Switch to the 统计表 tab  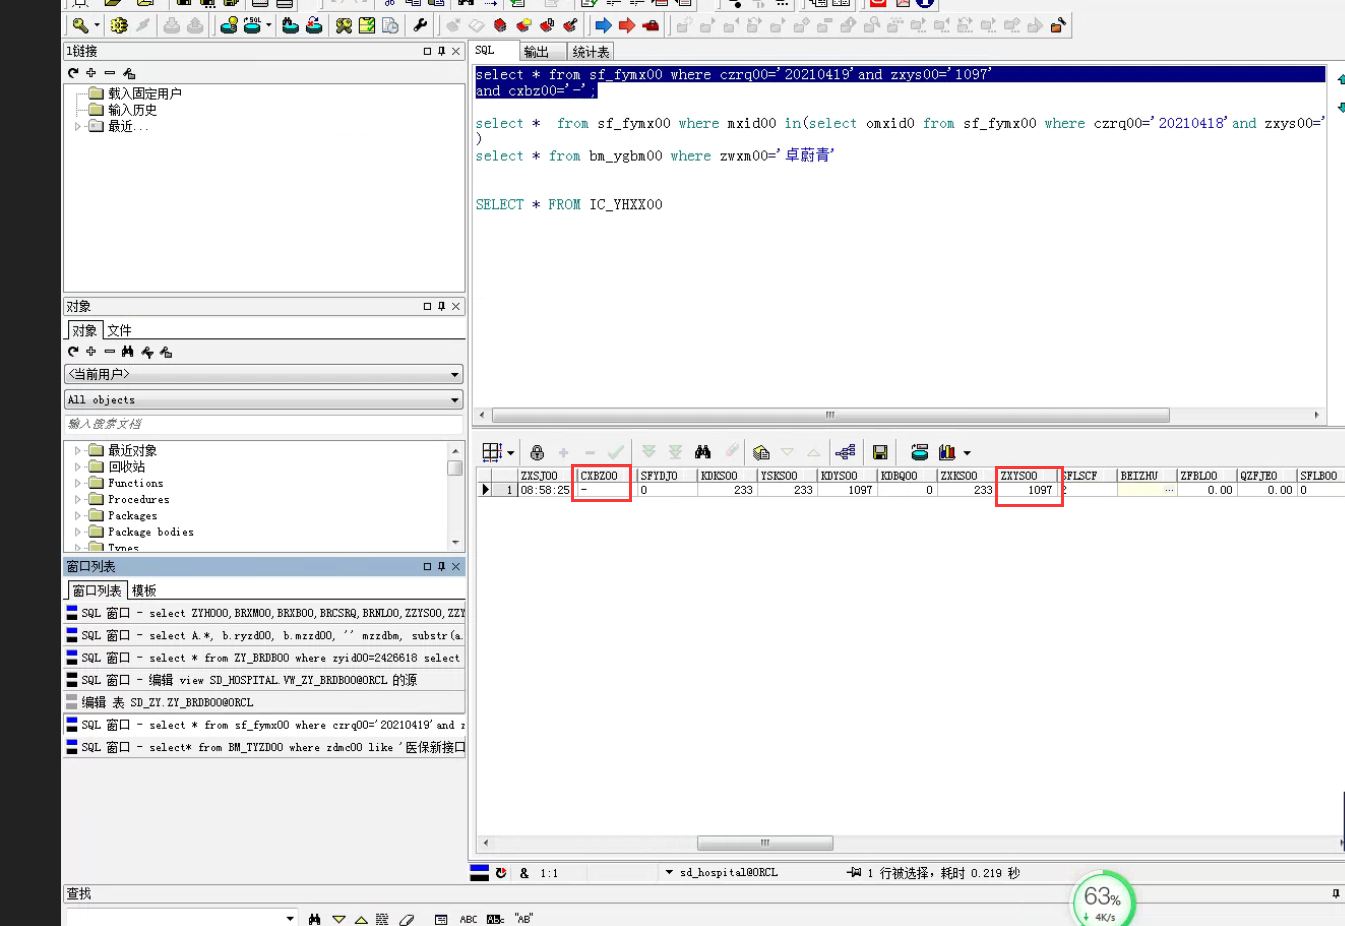point(591,52)
